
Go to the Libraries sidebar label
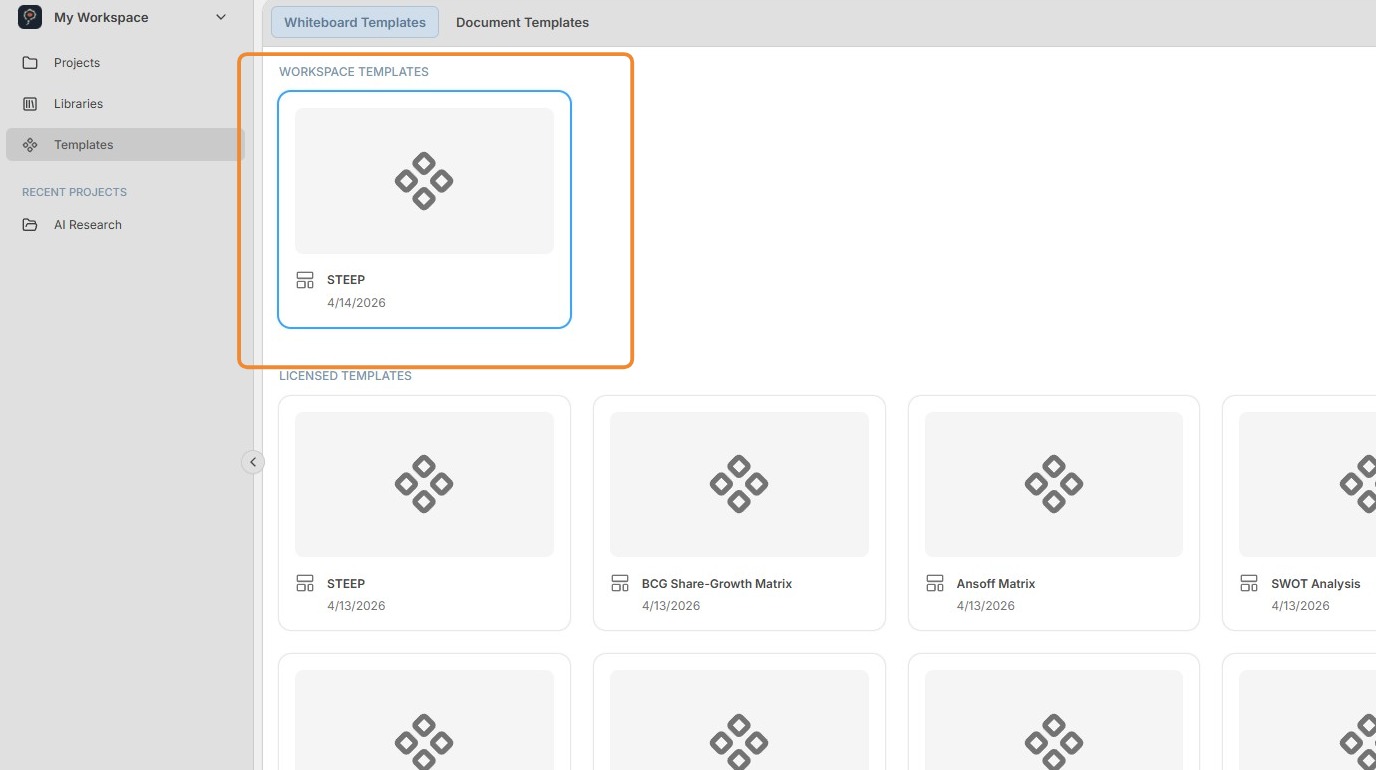coord(78,104)
